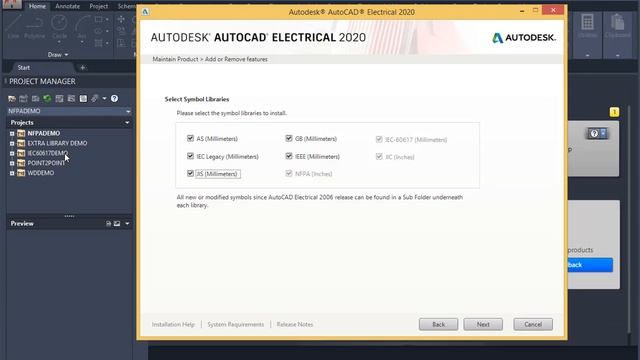Viewport: 640px width, 360px height.
Task: Select the POINT2POINT project name
Action: point(46,163)
